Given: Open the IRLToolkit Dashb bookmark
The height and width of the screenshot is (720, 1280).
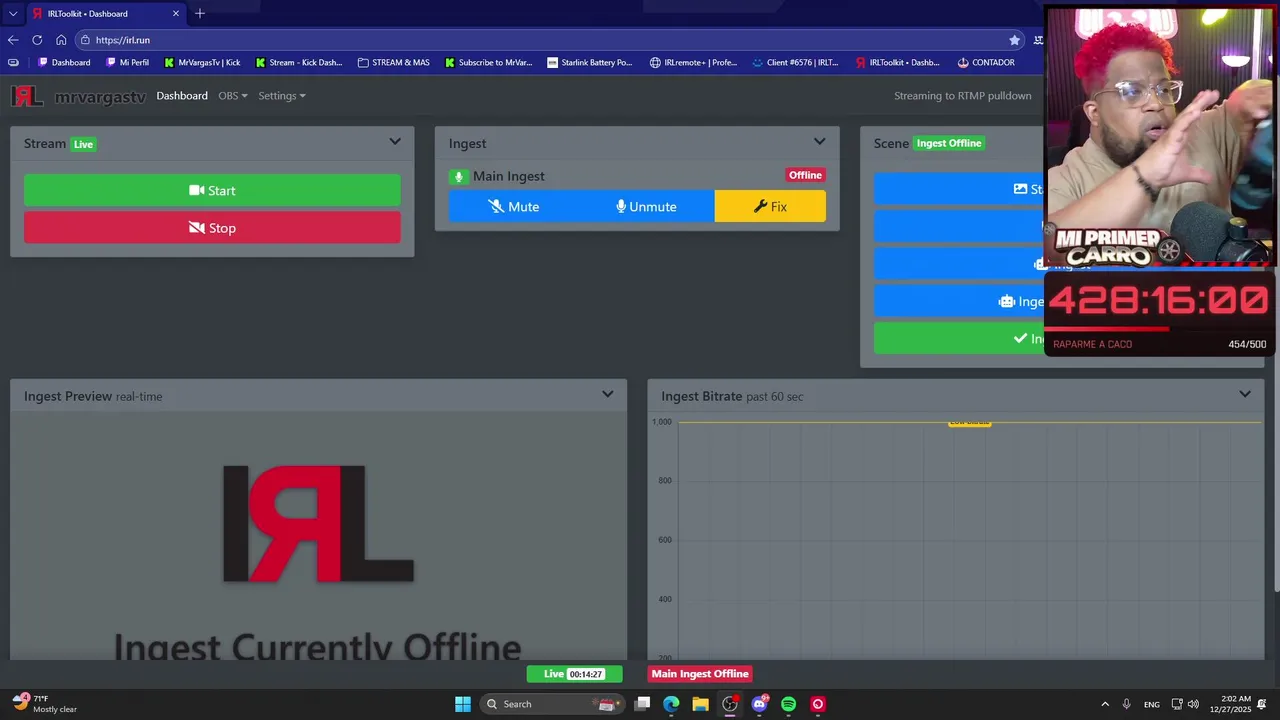Looking at the screenshot, I should [897, 62].
